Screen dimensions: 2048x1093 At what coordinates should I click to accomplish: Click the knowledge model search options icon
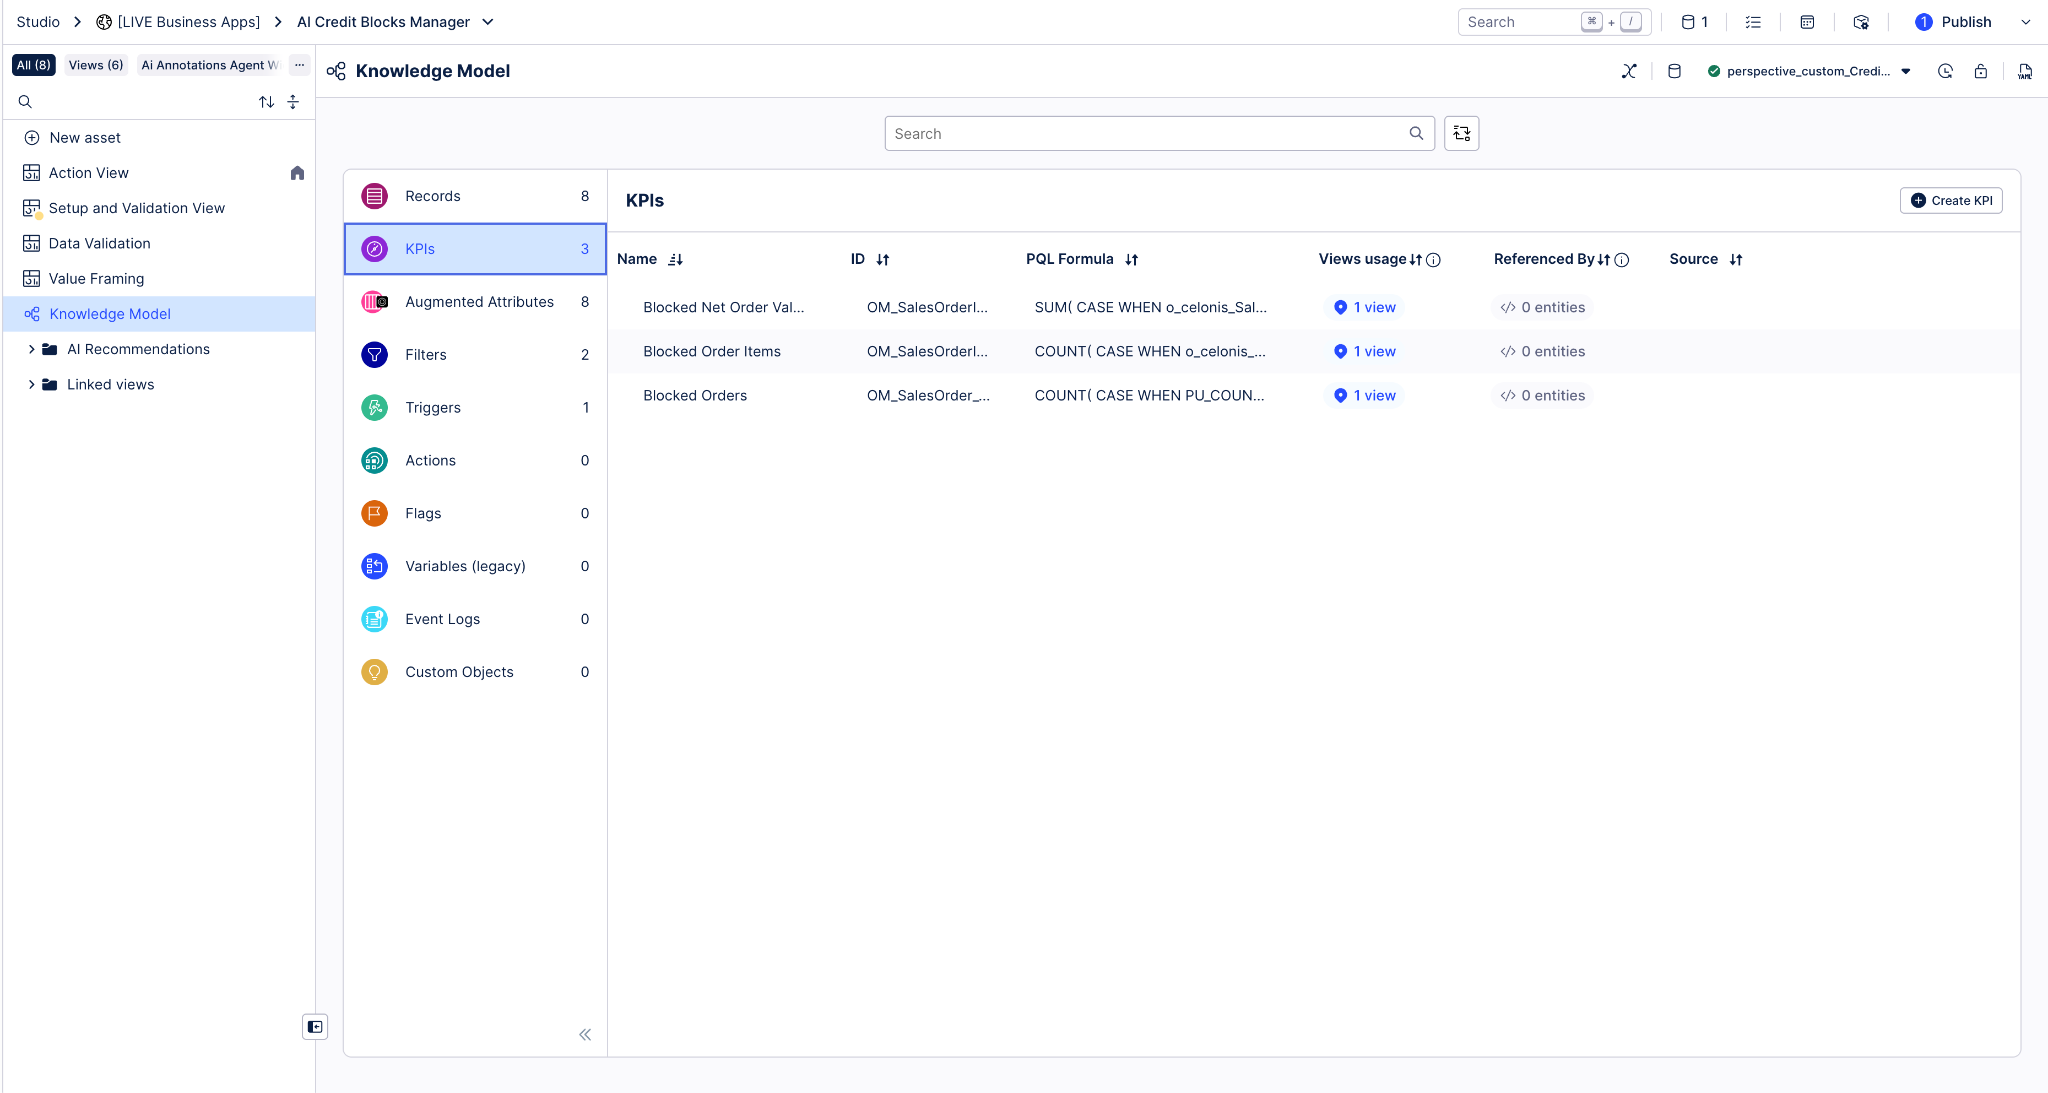click(x=1461, y=133)
